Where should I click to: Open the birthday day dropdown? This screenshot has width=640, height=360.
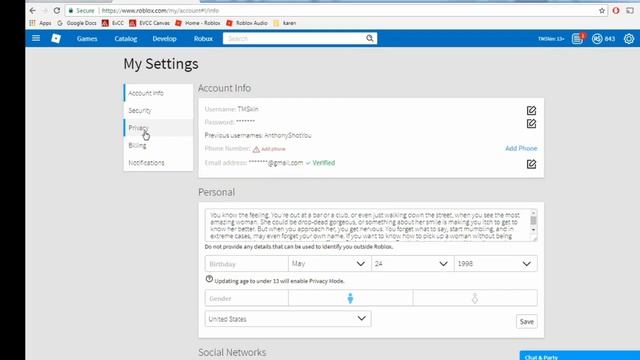pyautogui.click(x=413, y=264)
